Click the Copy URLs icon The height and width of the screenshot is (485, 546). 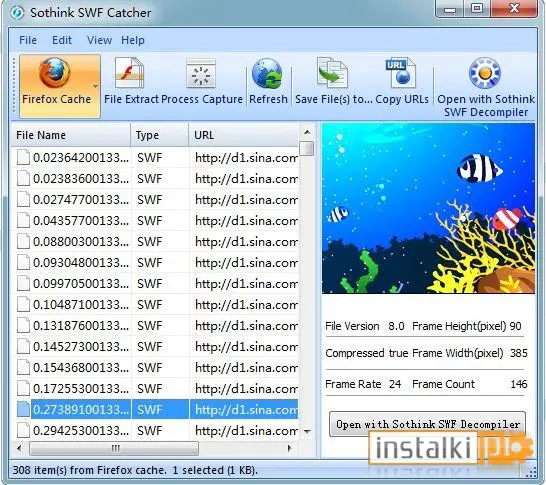[x=401, y=73]
